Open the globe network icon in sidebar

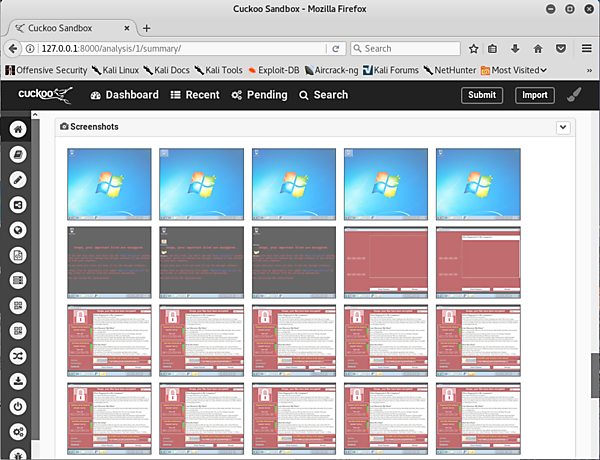pyautogui.click(x=17, y=230)
